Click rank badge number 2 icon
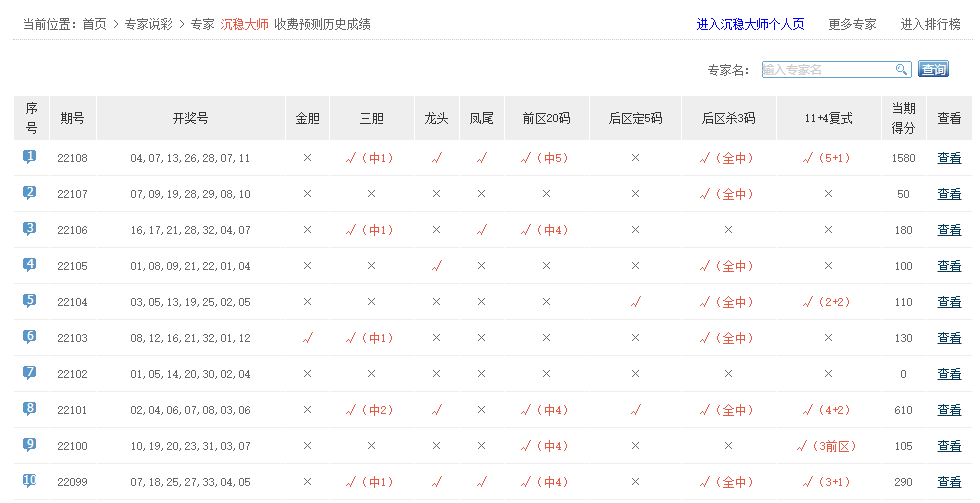980x503 pixels. 30,193
